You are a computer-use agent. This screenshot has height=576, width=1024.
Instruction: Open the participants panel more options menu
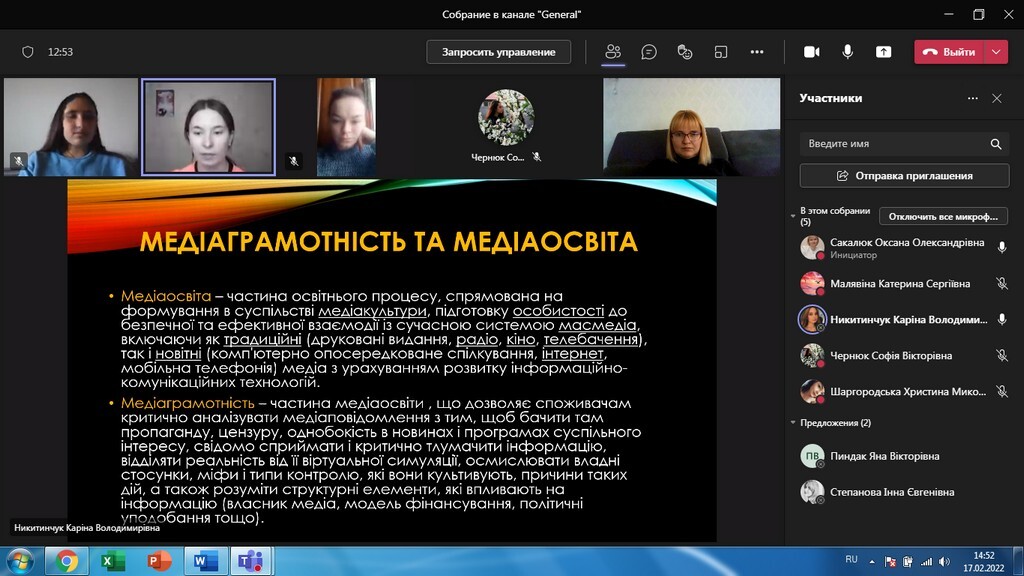[x=972, y=99]
